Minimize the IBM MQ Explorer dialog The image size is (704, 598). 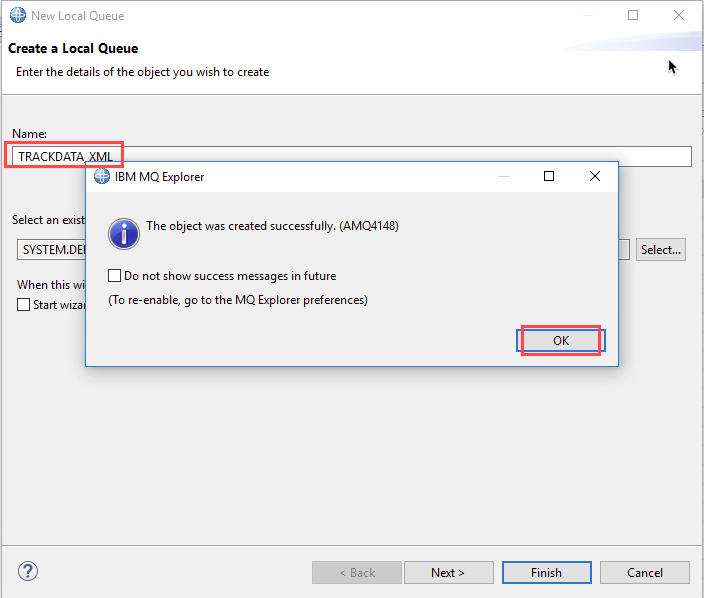pos(504,176)
